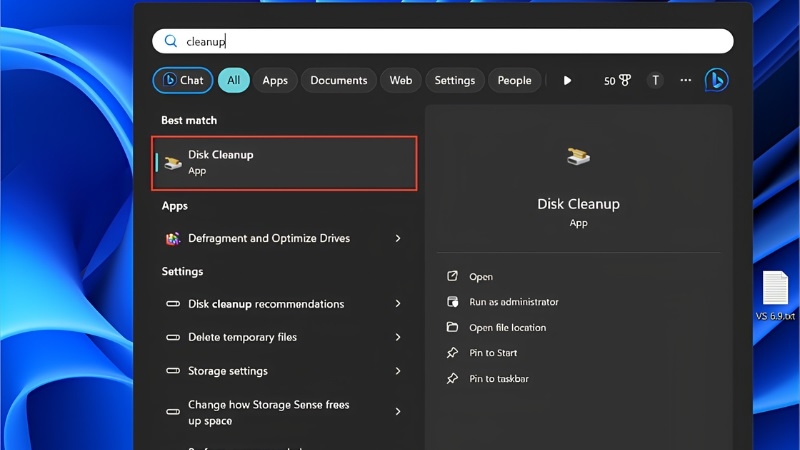Click the Bing chat icon at right

pos(716,80)
